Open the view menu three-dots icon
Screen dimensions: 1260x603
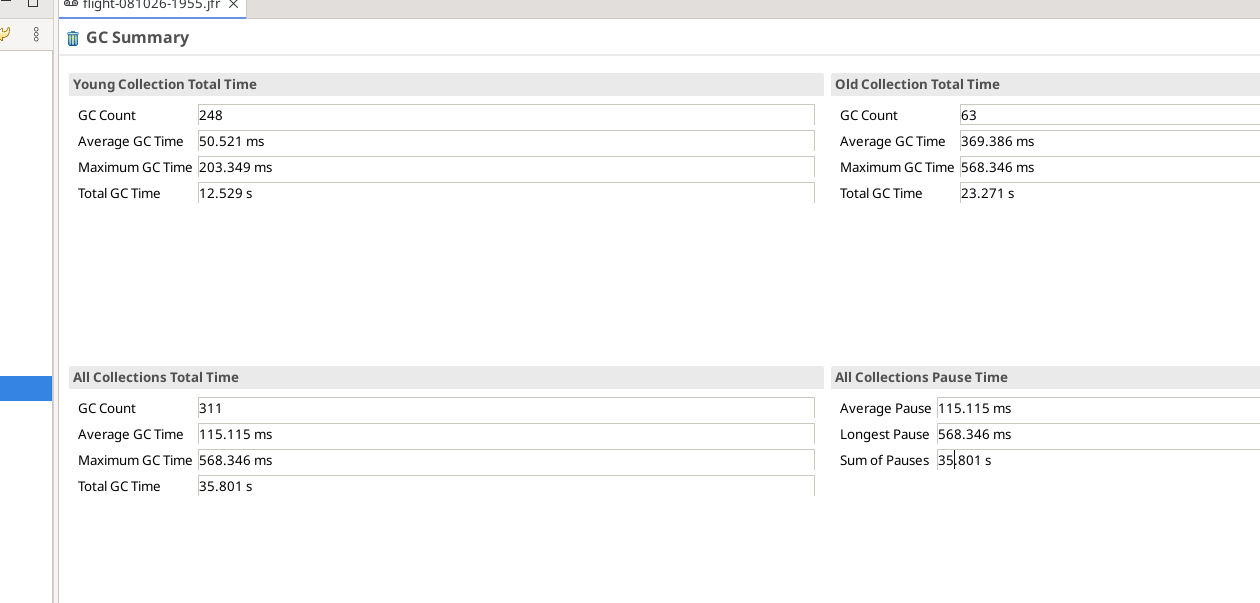[x=36, y=34]
